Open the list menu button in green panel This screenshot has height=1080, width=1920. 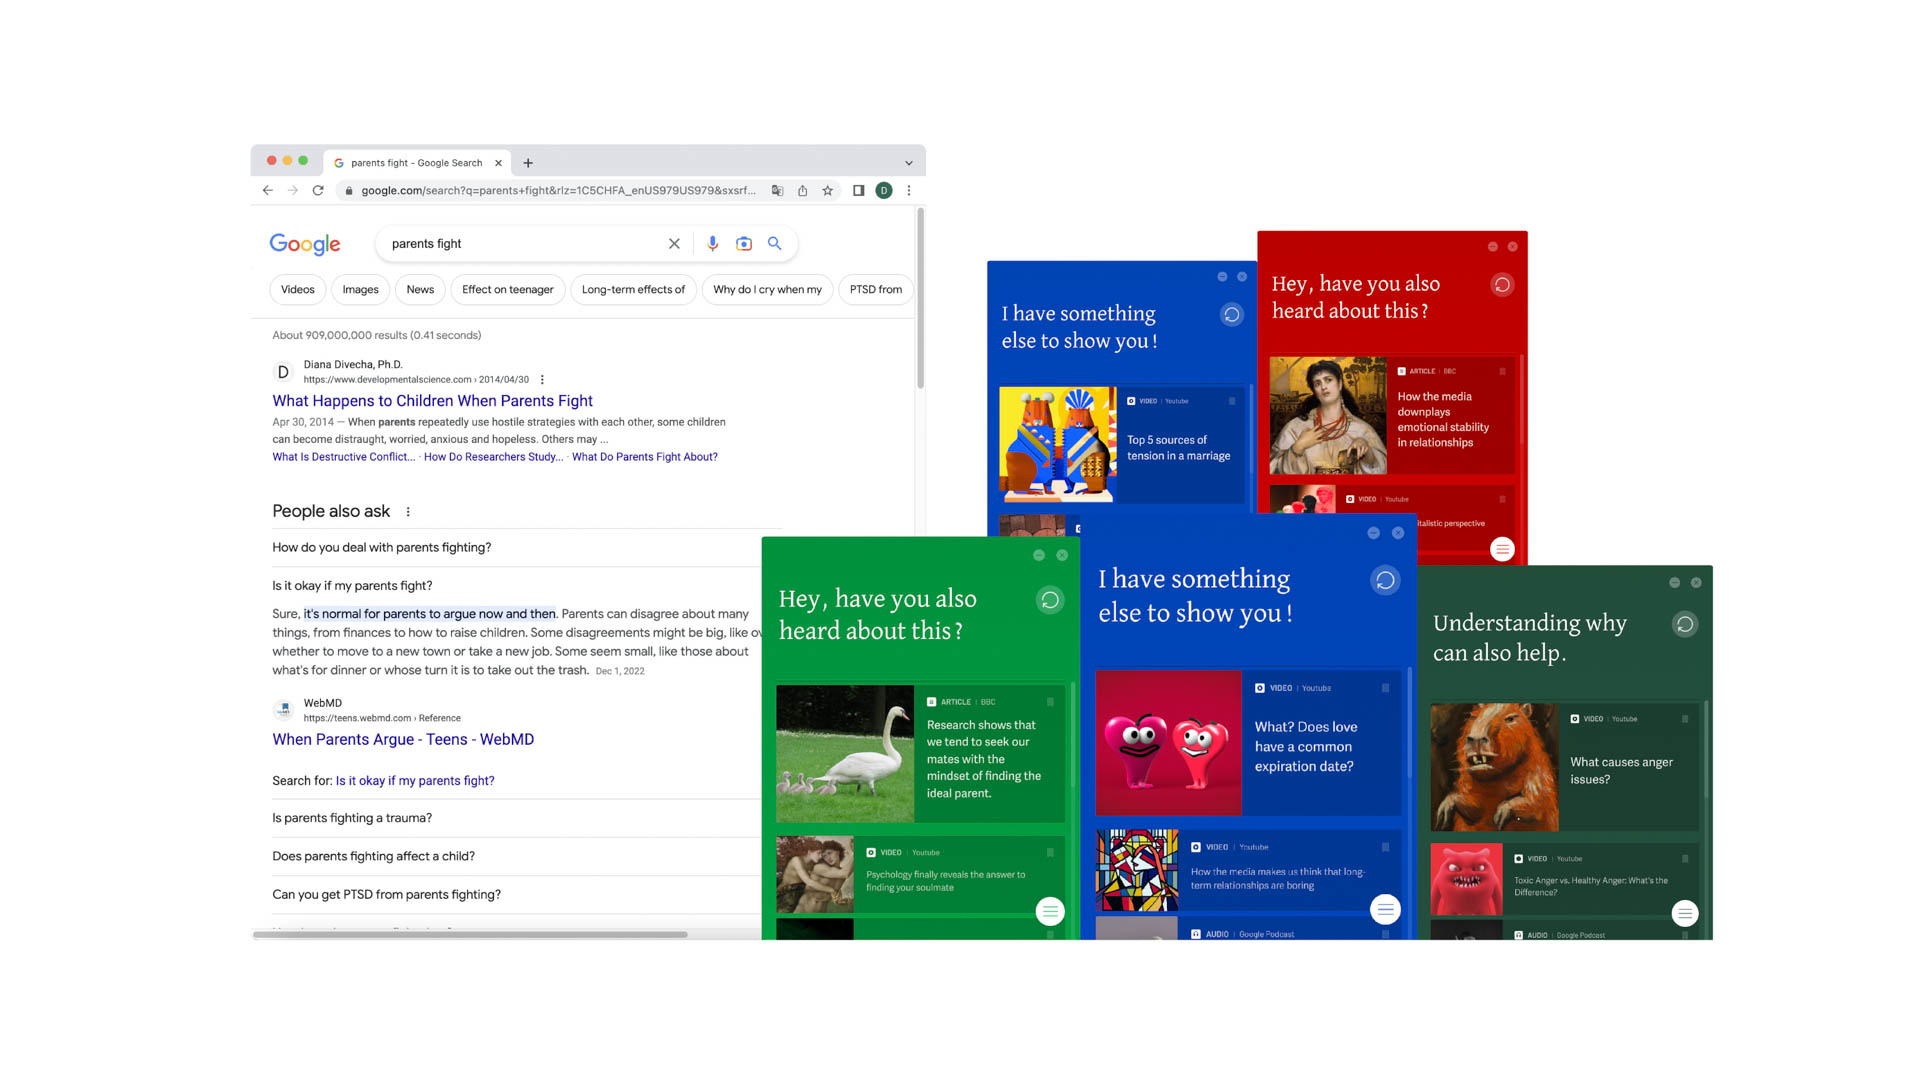click(1050, 911)
